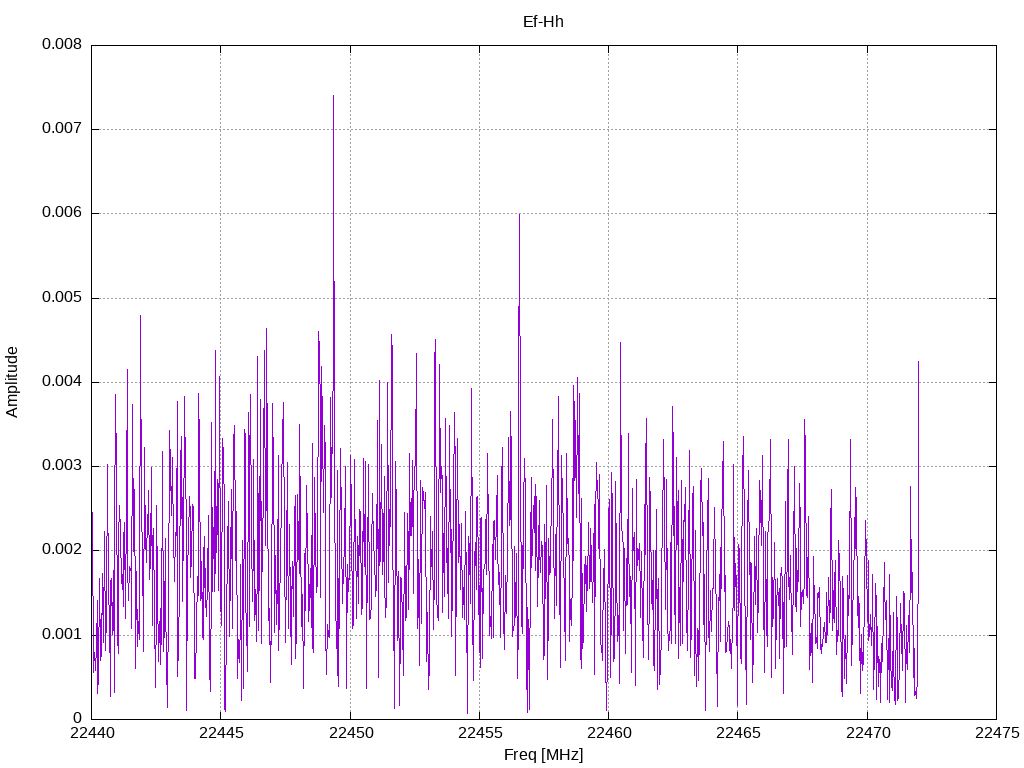Click y-axis tick label 0.001
Image resolution: width=1024 pixels, height=768 pixels.
coord(62,634)
